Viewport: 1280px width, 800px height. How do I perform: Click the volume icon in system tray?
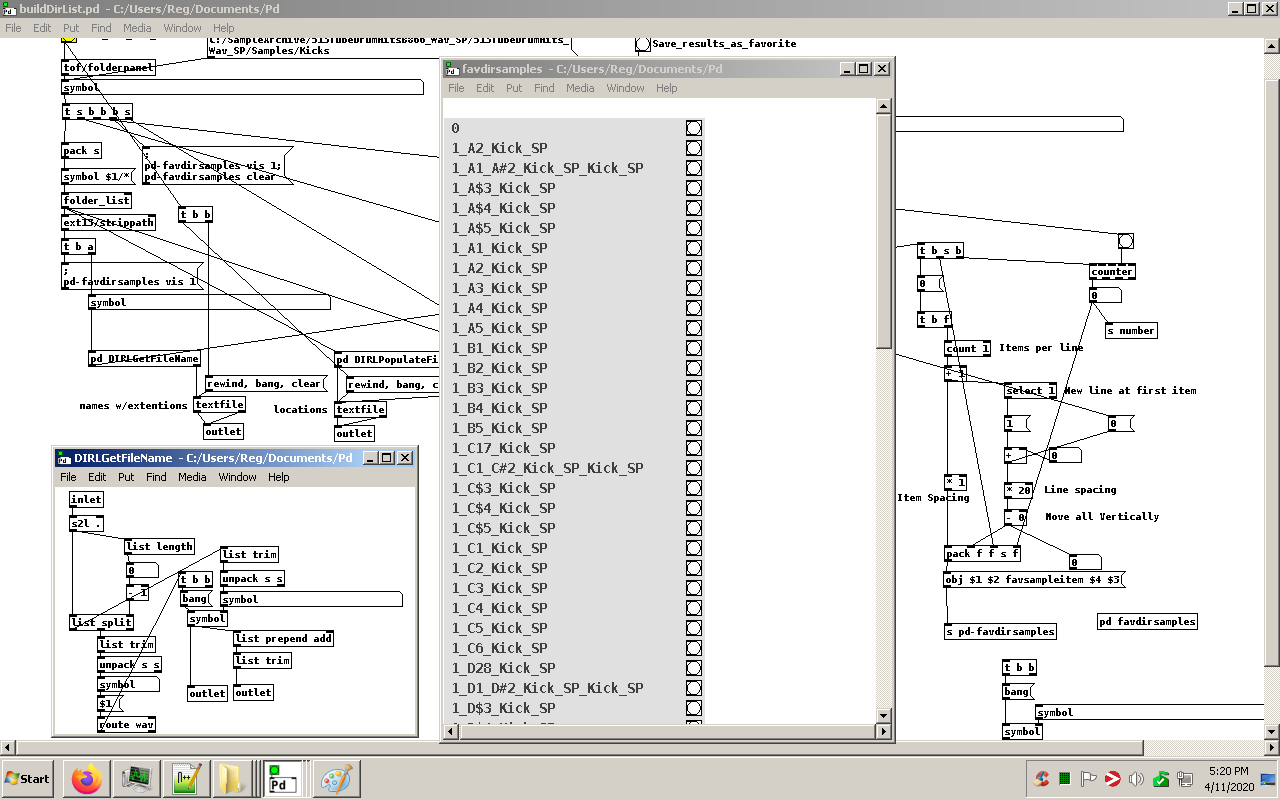tap(1136, 779)
